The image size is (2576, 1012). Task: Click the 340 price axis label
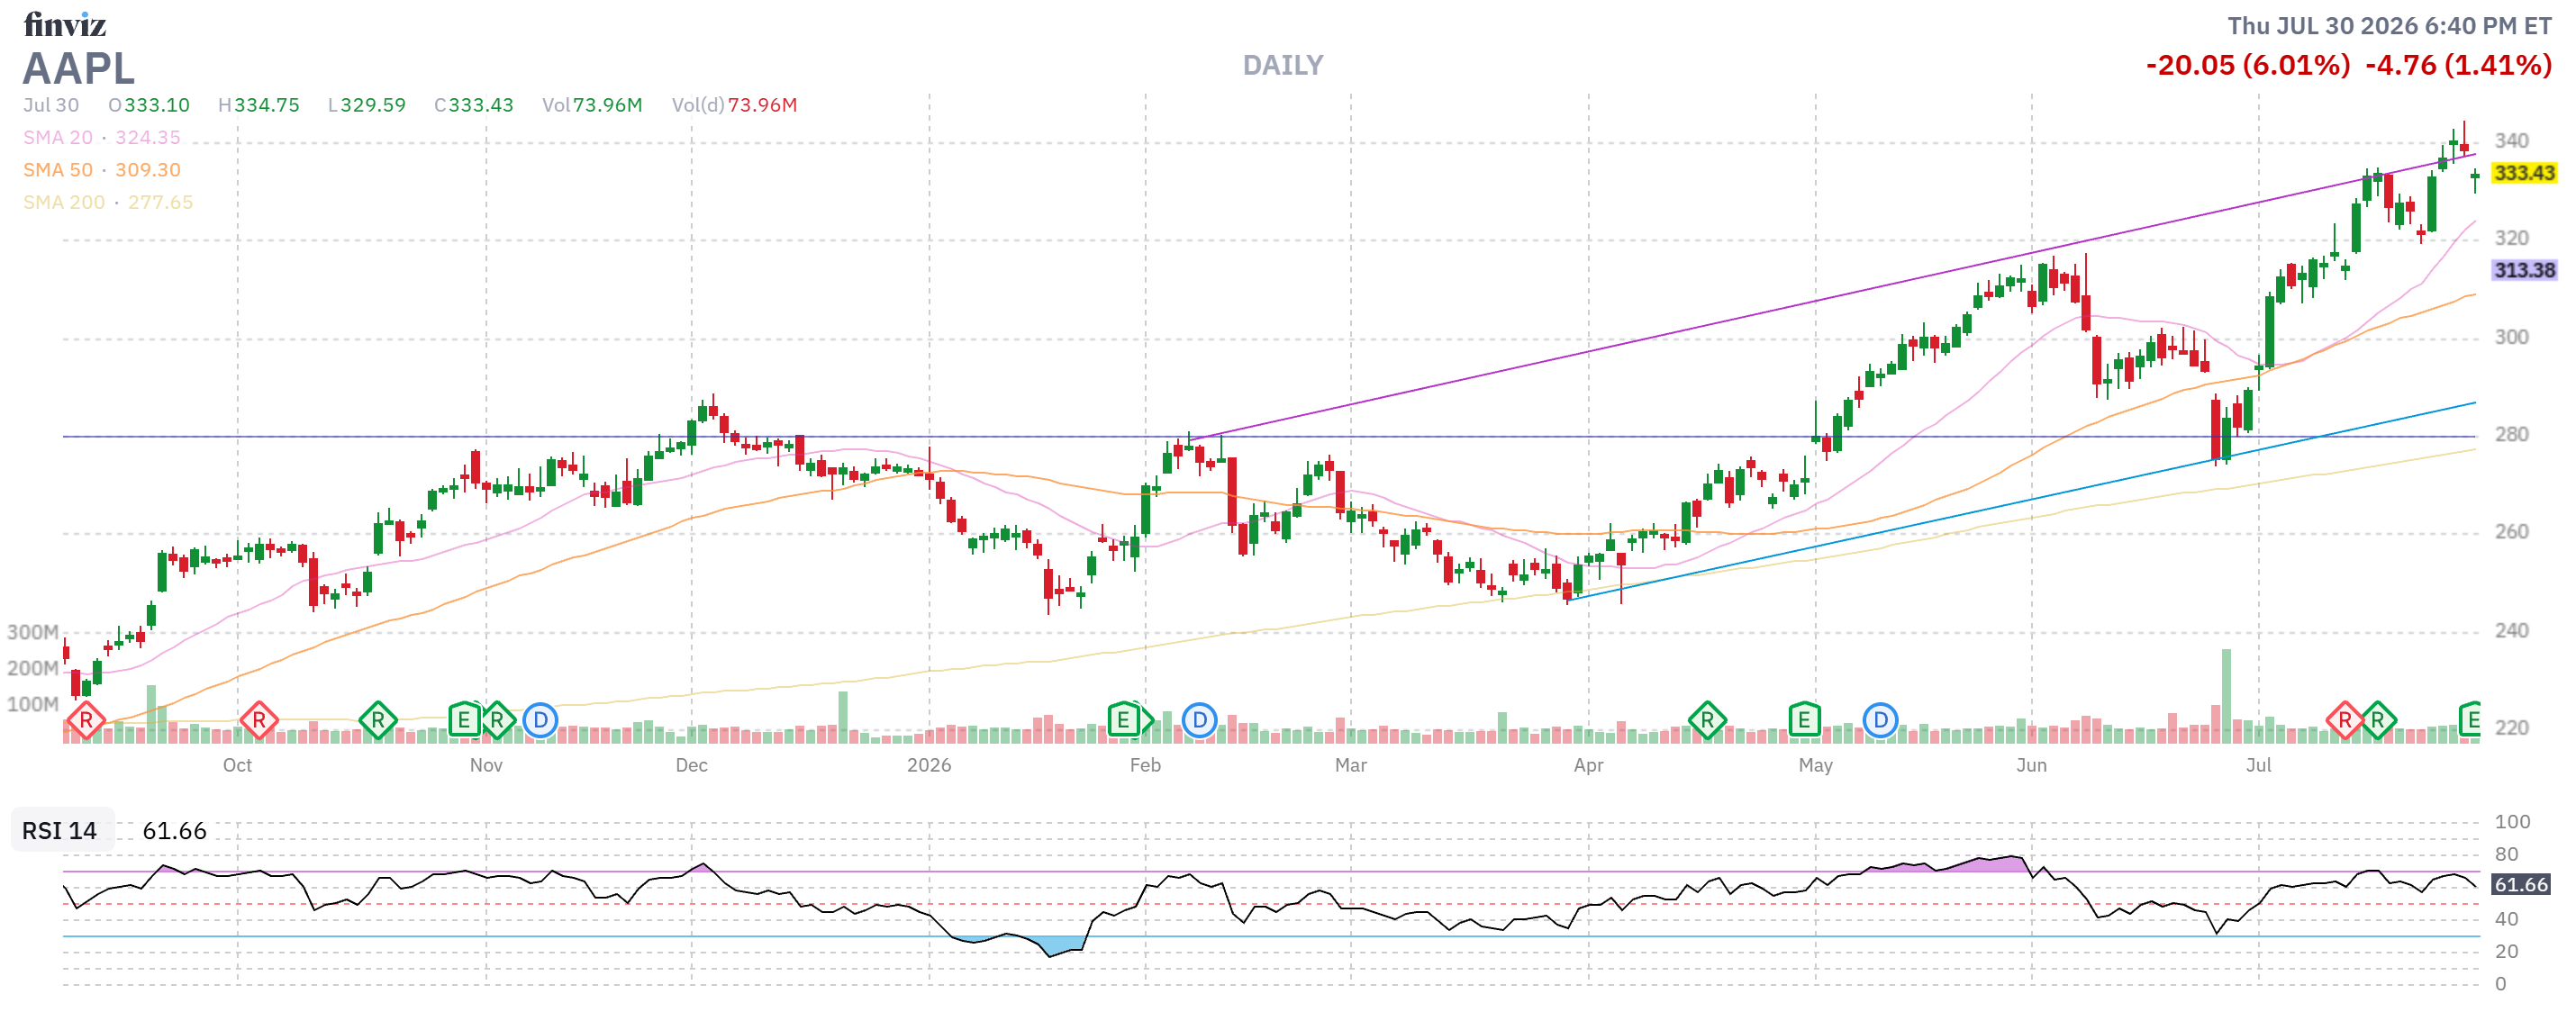click(x=2511, y=141)
